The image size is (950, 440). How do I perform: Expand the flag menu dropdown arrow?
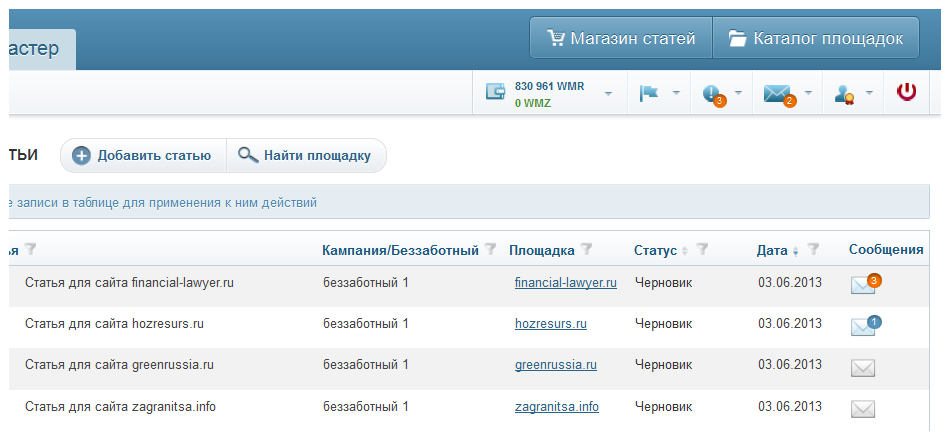pyautogui.click(x=676, y=93)
